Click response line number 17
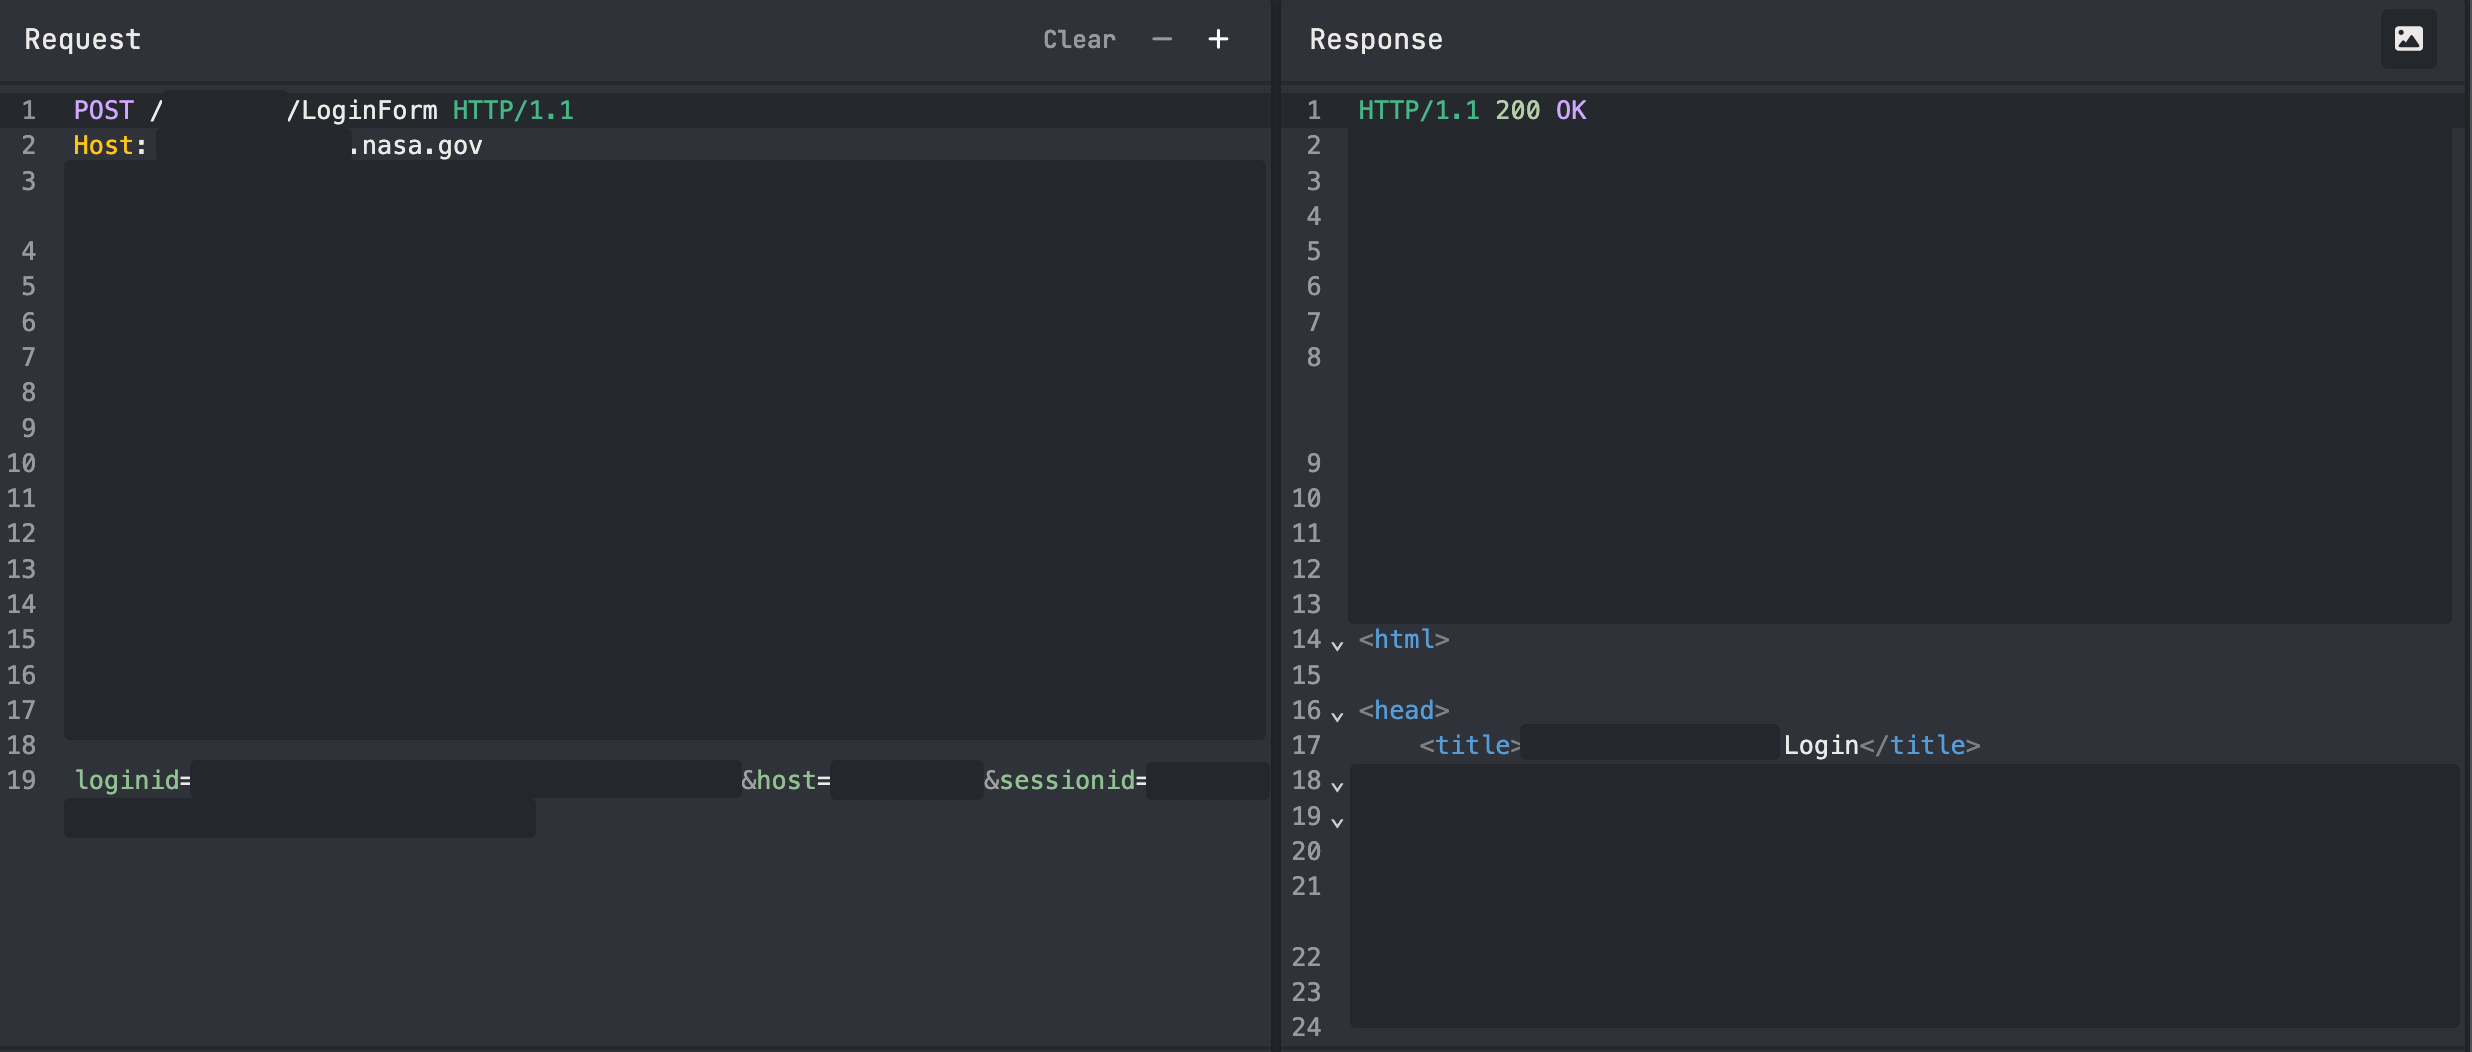Image resolution: width=2472 pixels, height=1052 pixels. pos(1306,745)
